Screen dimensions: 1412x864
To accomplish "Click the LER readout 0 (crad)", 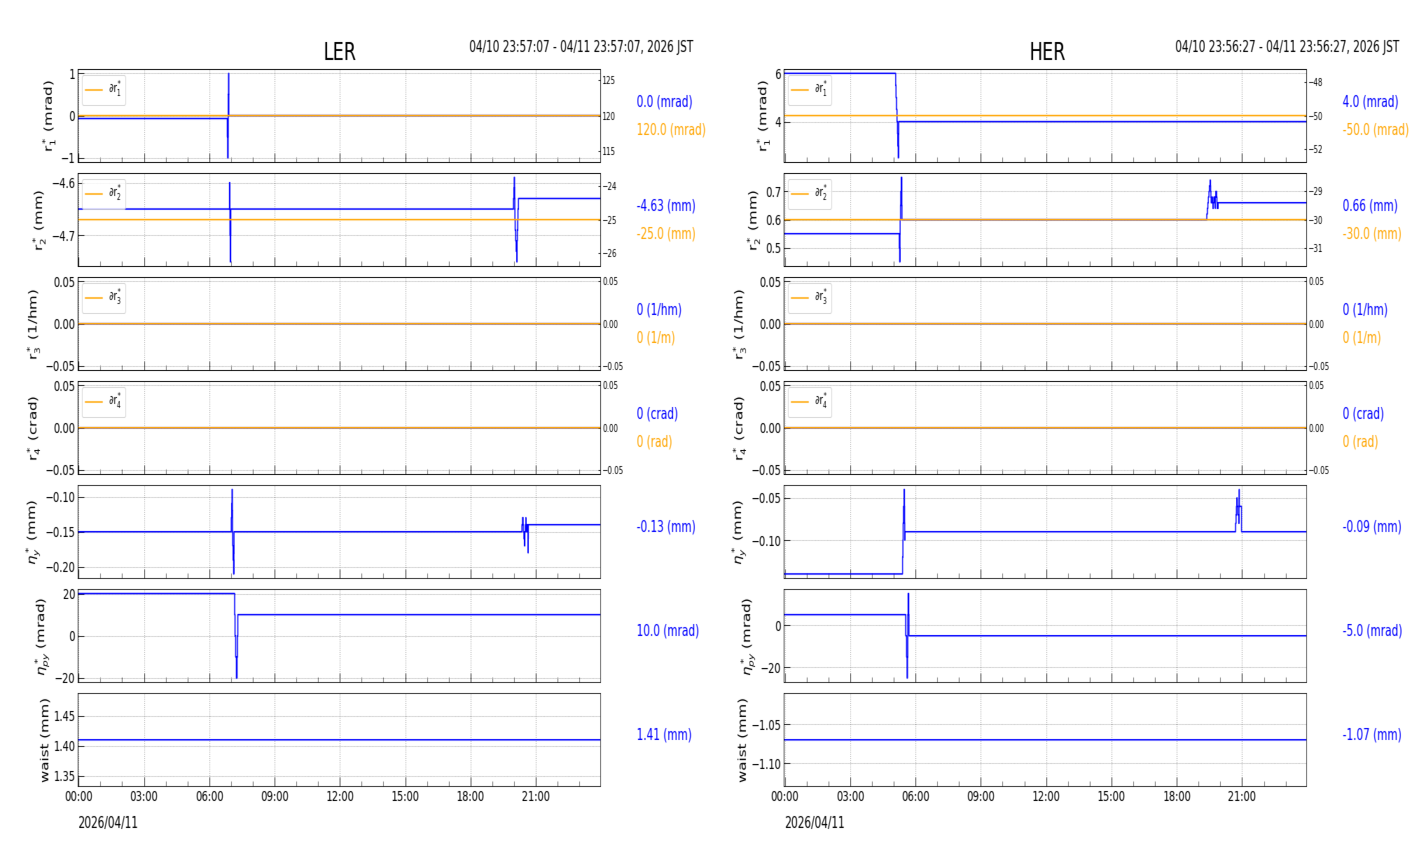I will (657, 414).
